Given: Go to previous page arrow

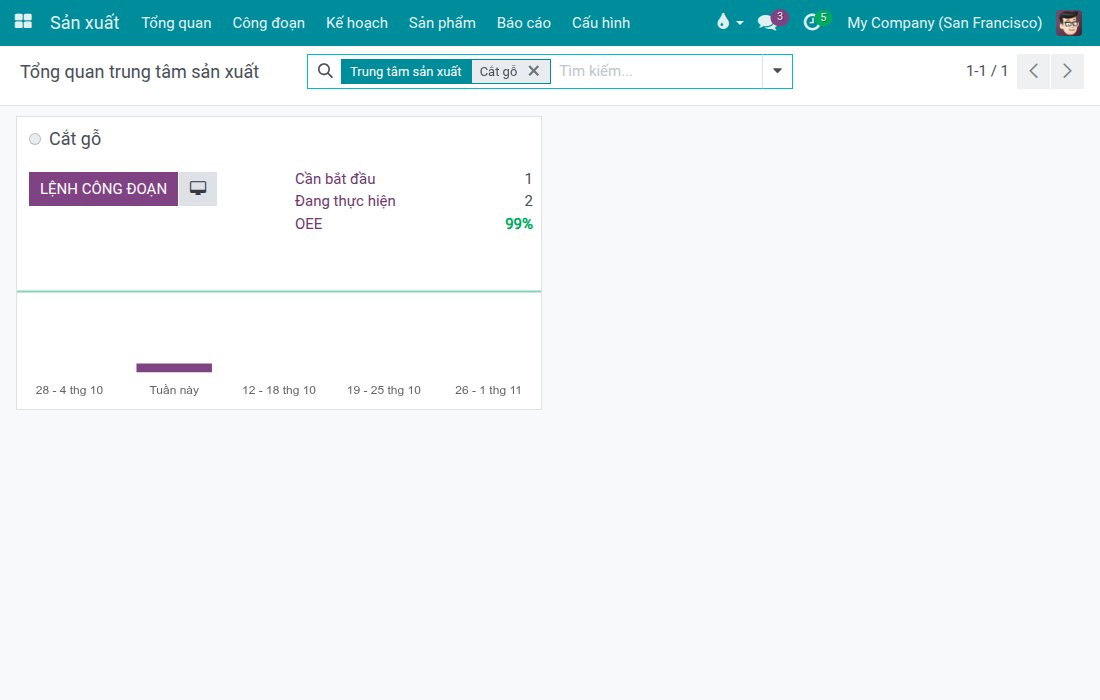Looking at the screenshot, I should tap(1033, 71).
